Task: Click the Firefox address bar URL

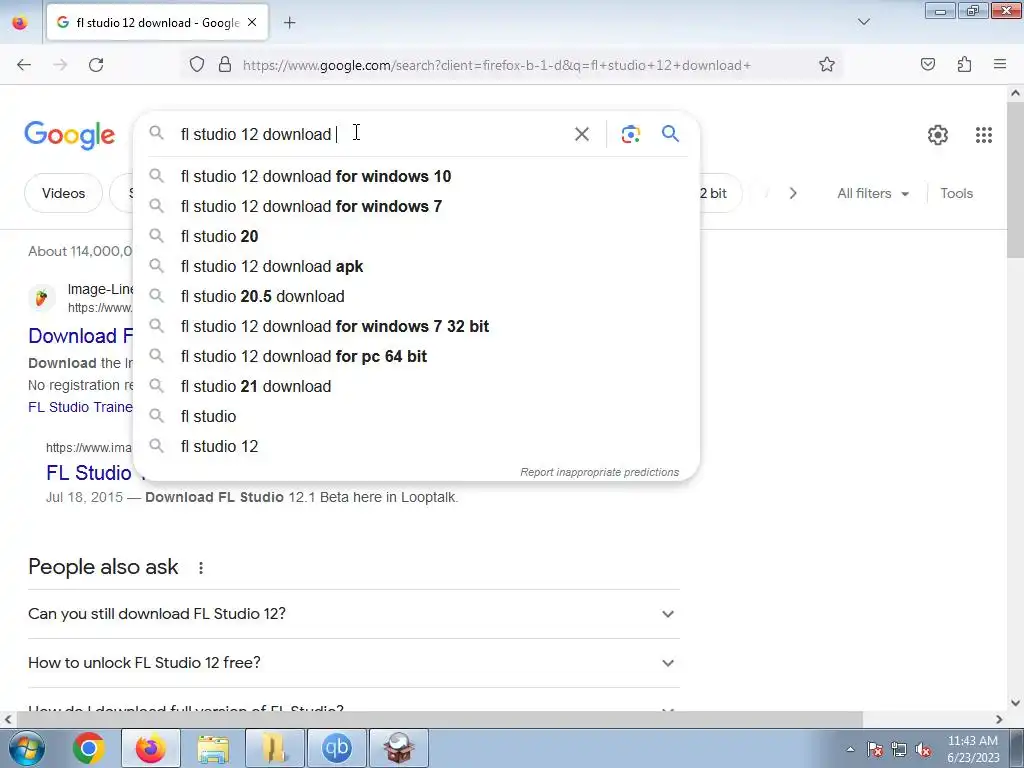Action: tap(496, 65)
